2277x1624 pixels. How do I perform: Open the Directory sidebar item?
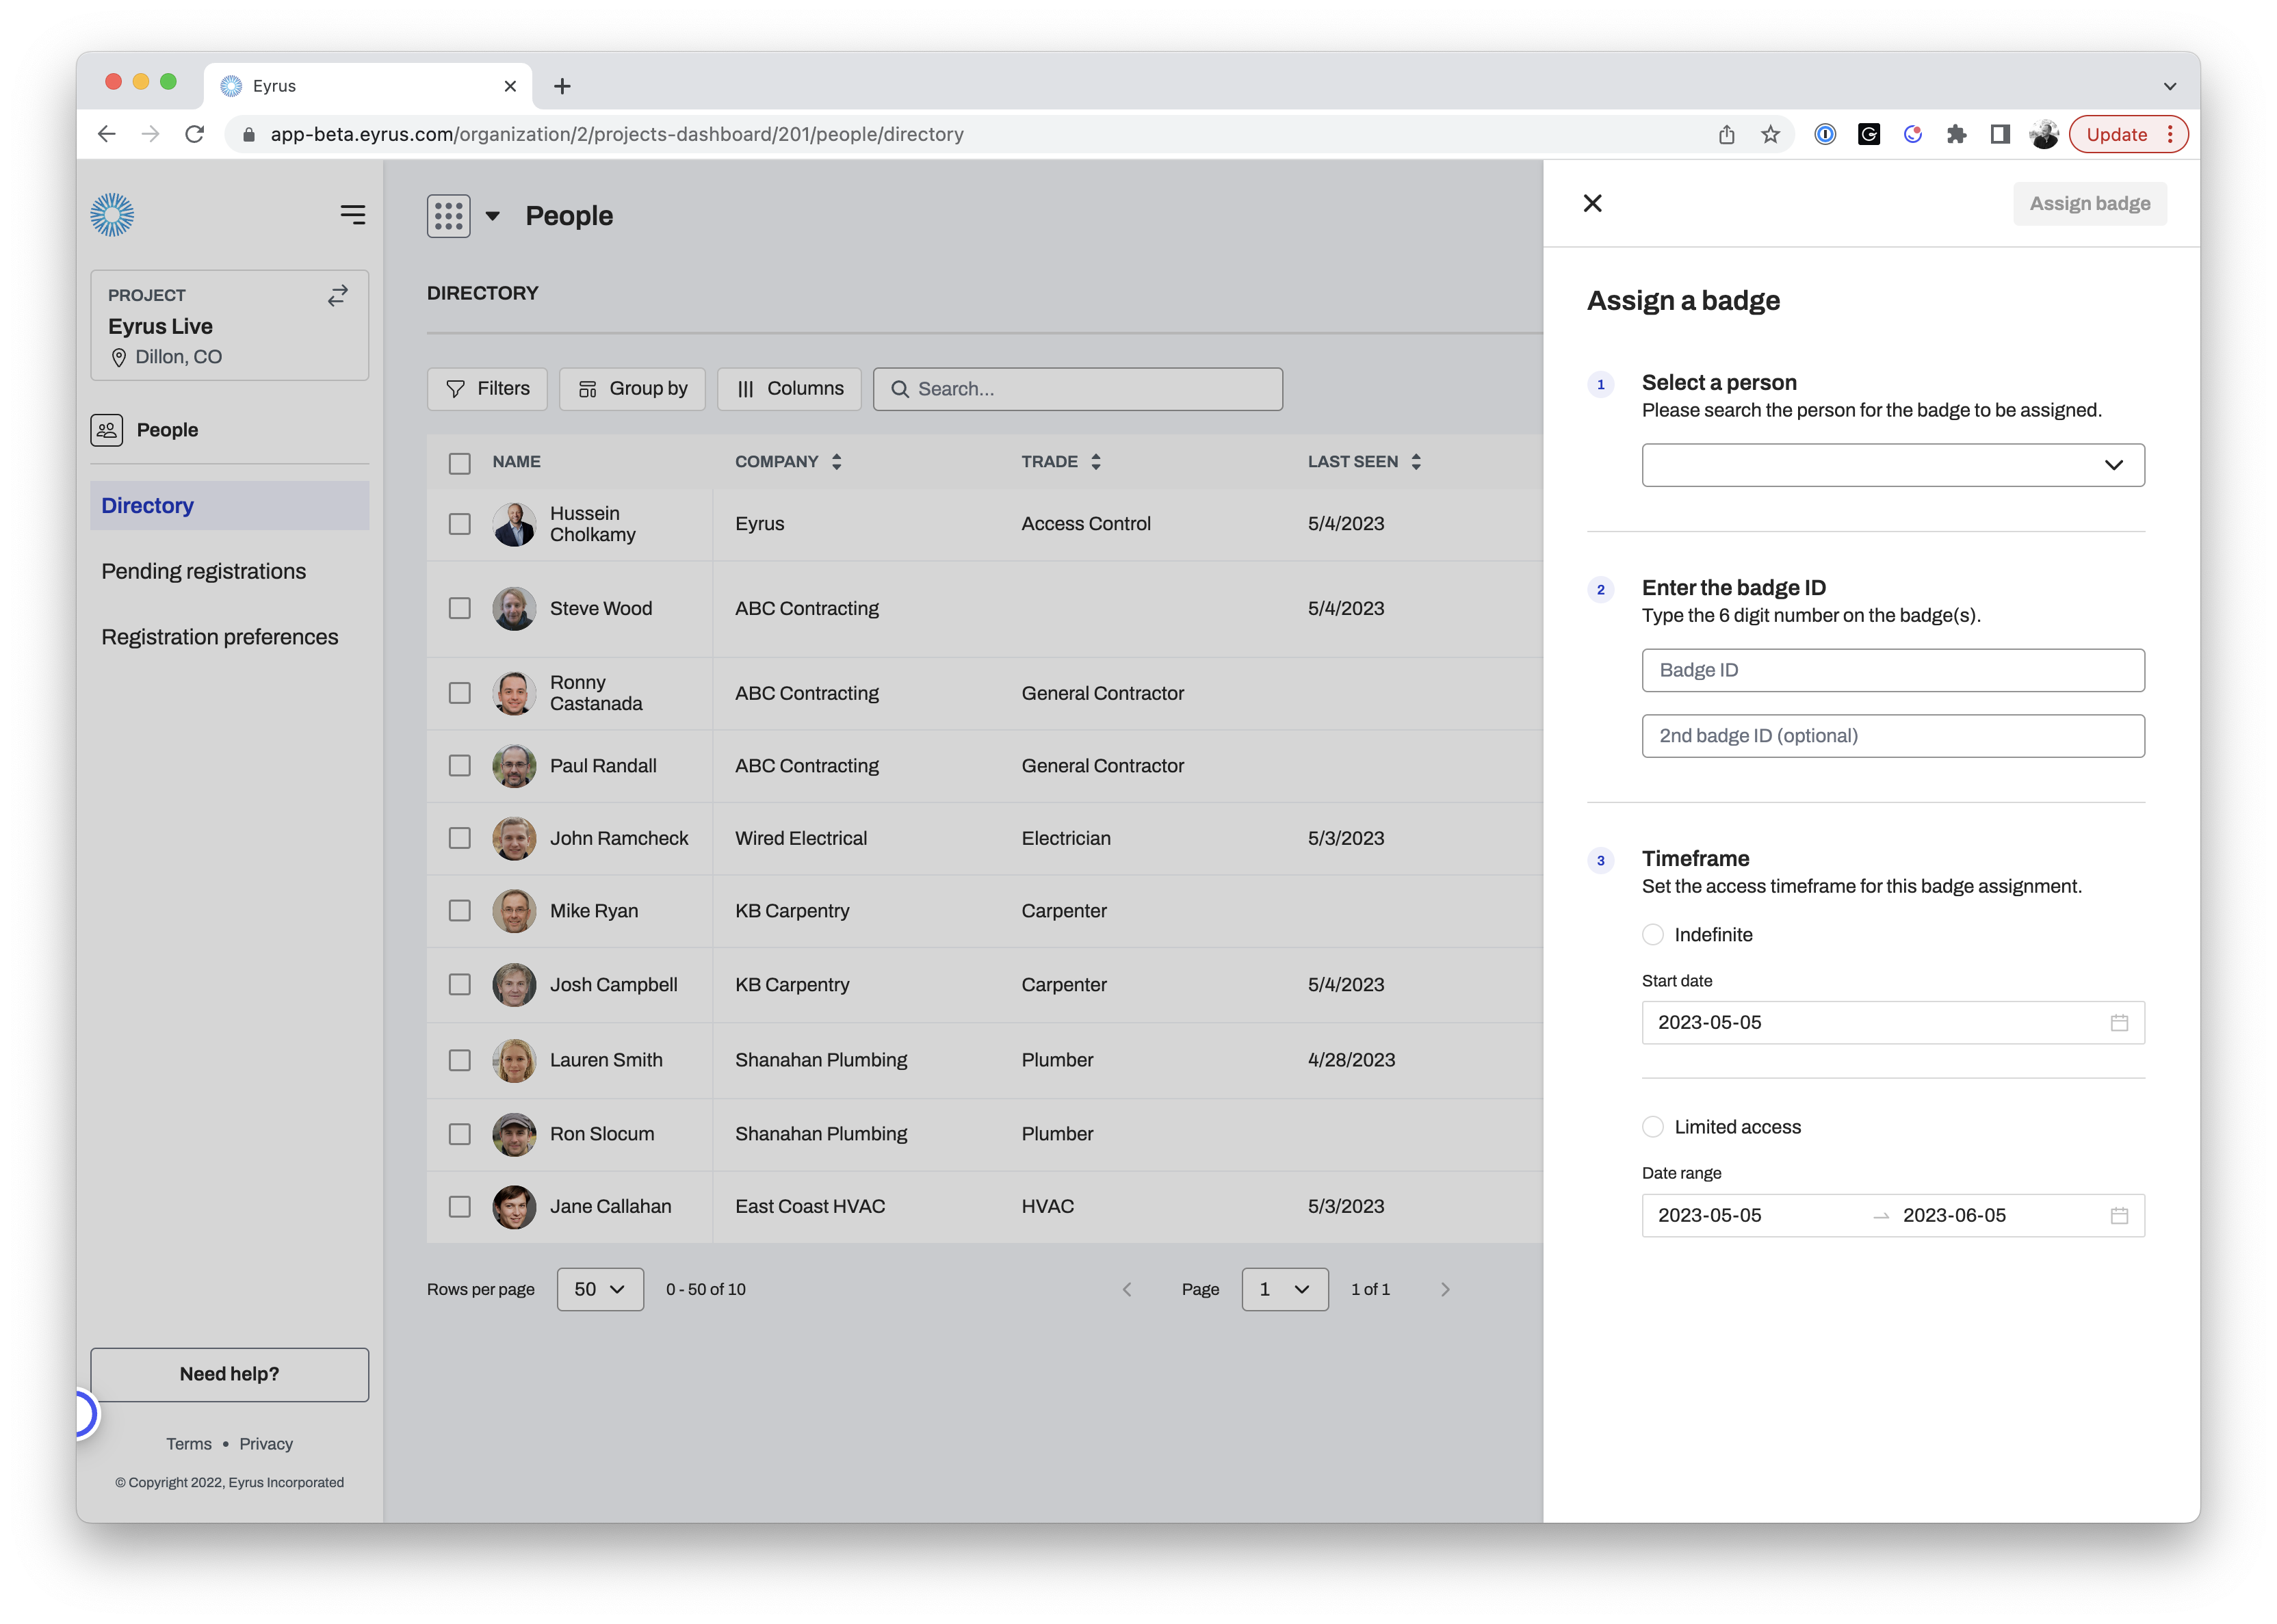229,506
